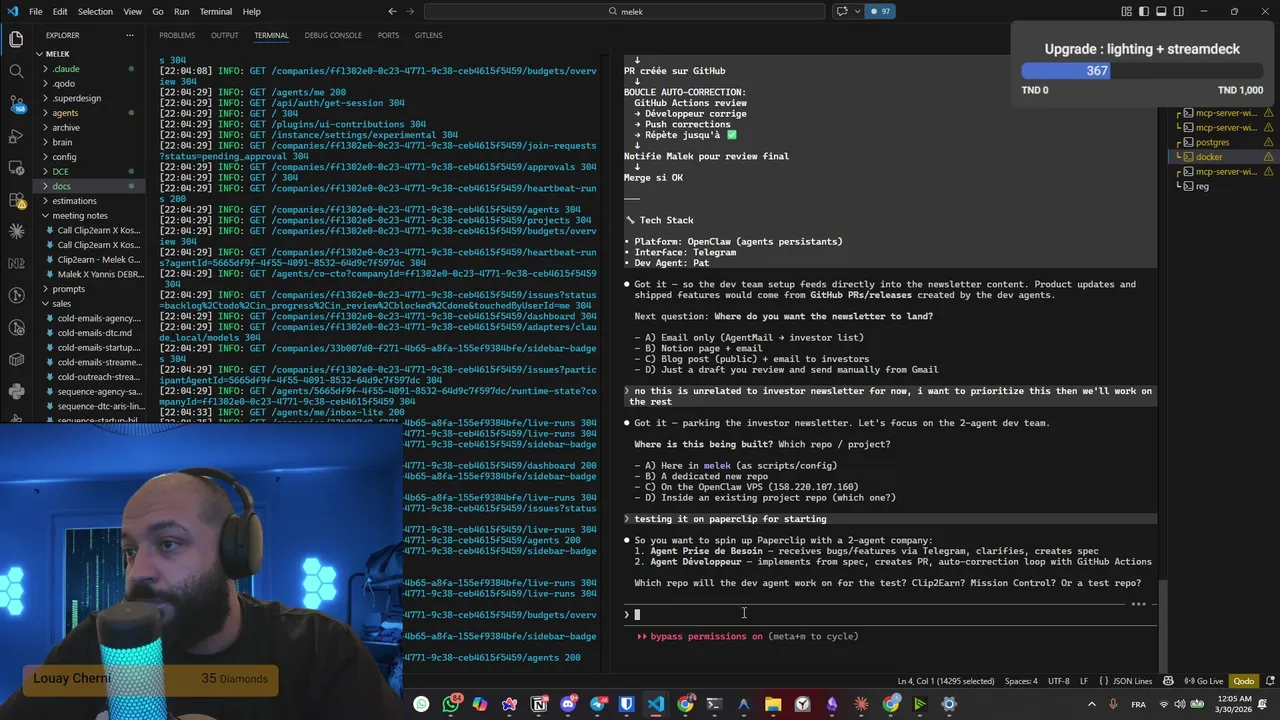This screenshot has height=720, width=1280.
Task: Open the Search view in activity bar
Action: click(x=16, y=72)
